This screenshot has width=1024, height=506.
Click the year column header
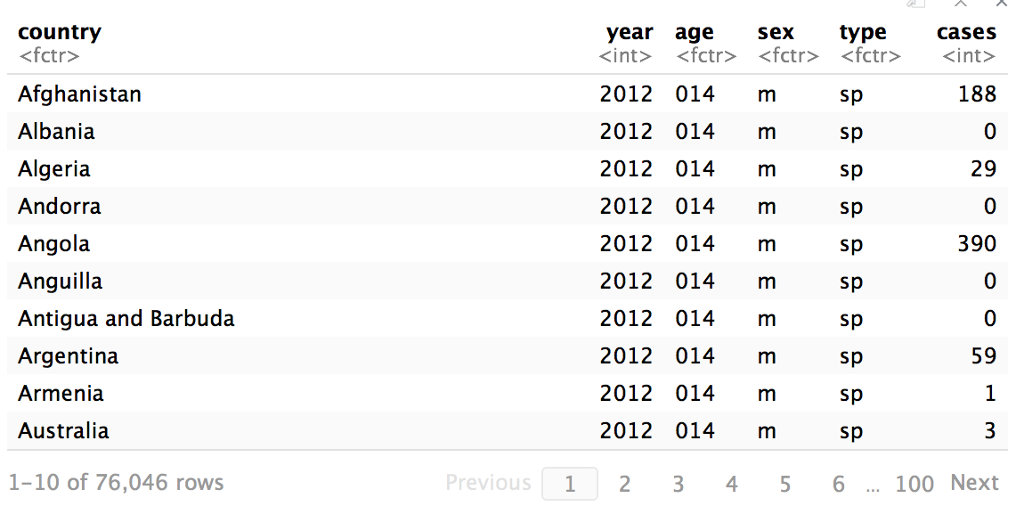click(629, 32)
